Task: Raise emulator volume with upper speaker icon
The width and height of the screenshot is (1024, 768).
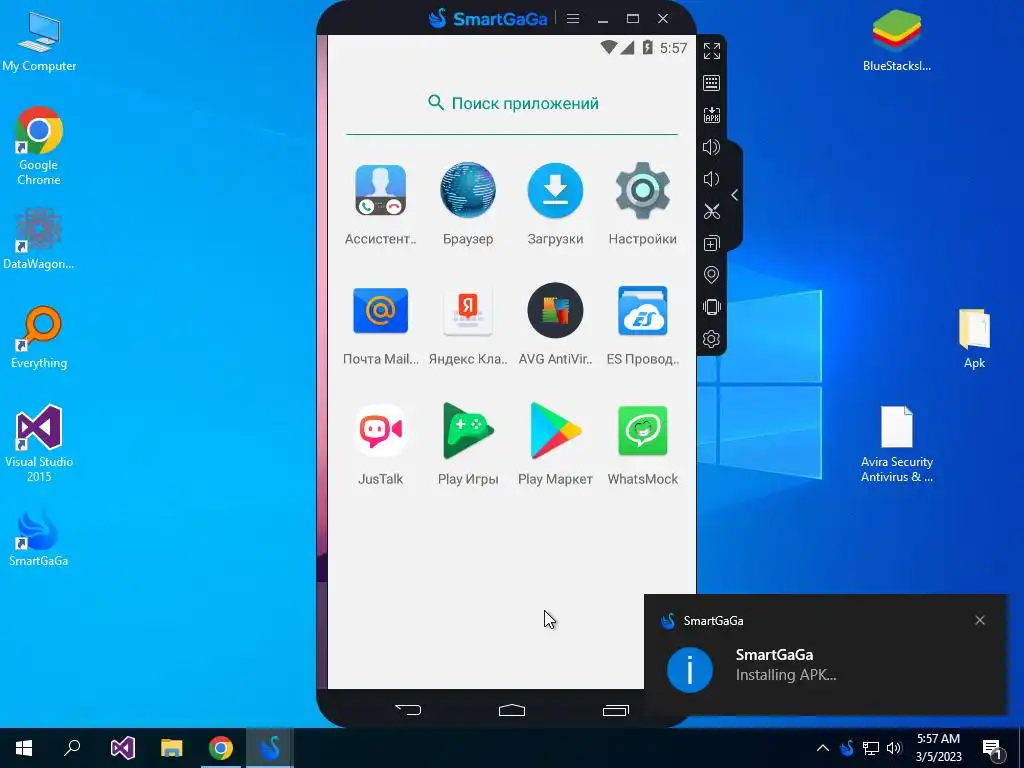Action: tap(711, 147)
